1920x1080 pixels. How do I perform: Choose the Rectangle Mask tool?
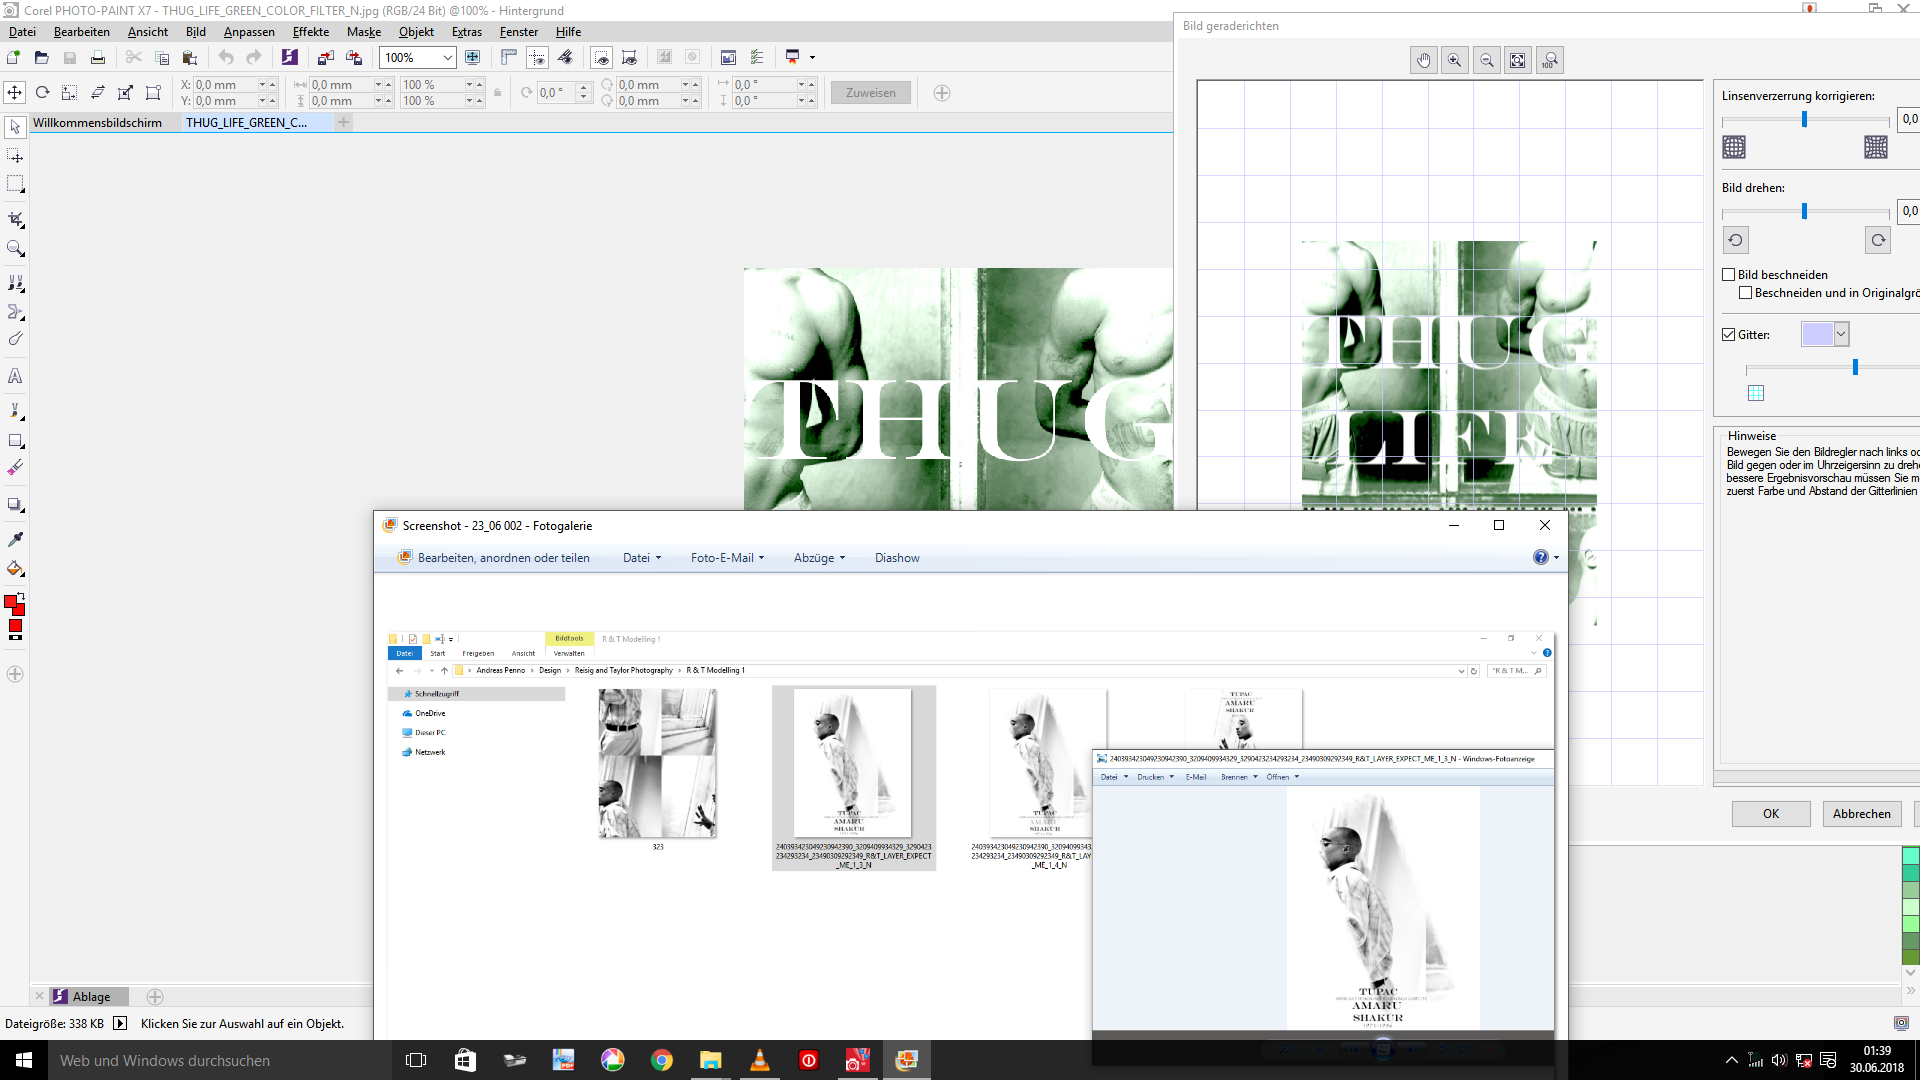(x=15, y=184)
